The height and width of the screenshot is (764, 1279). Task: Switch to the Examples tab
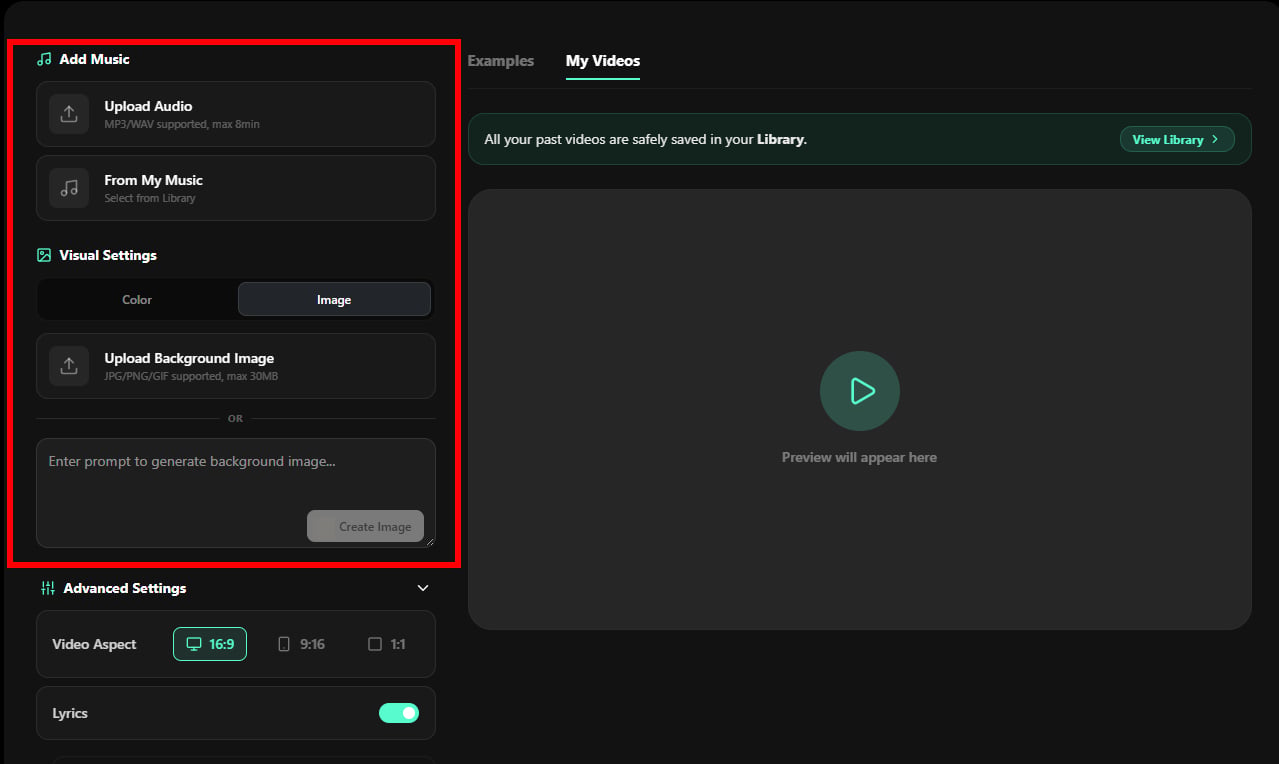click(501, 61)
